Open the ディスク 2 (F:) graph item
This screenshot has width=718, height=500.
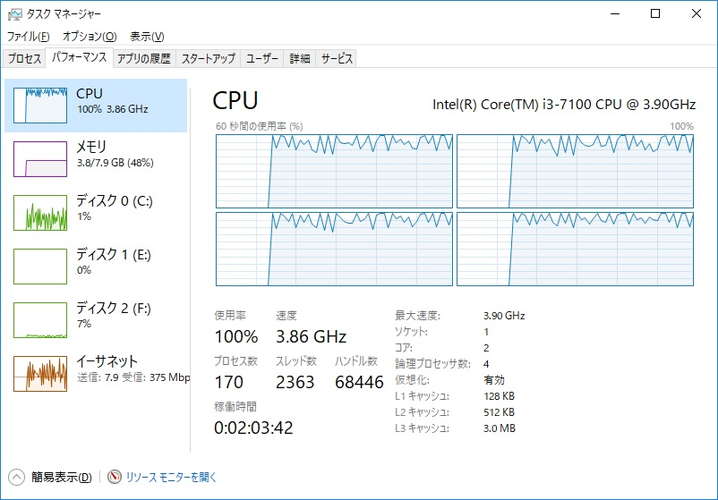coord(96,320)
